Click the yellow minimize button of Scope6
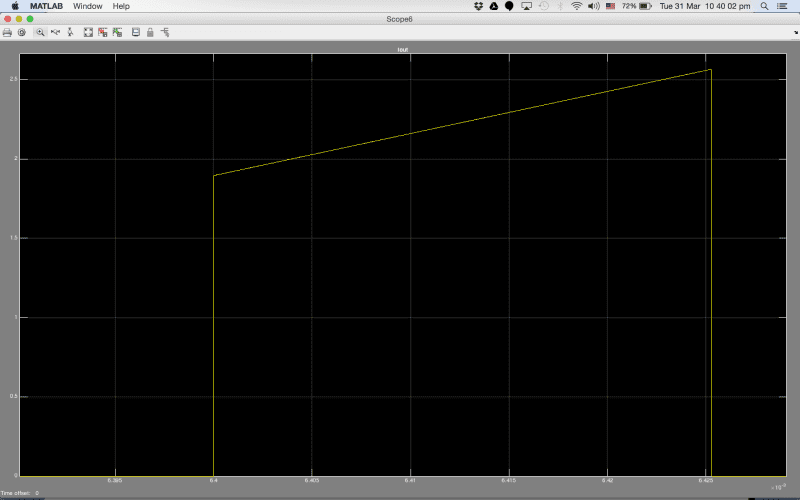This screenshot has height=500, width=800. (x=19, y=19)
